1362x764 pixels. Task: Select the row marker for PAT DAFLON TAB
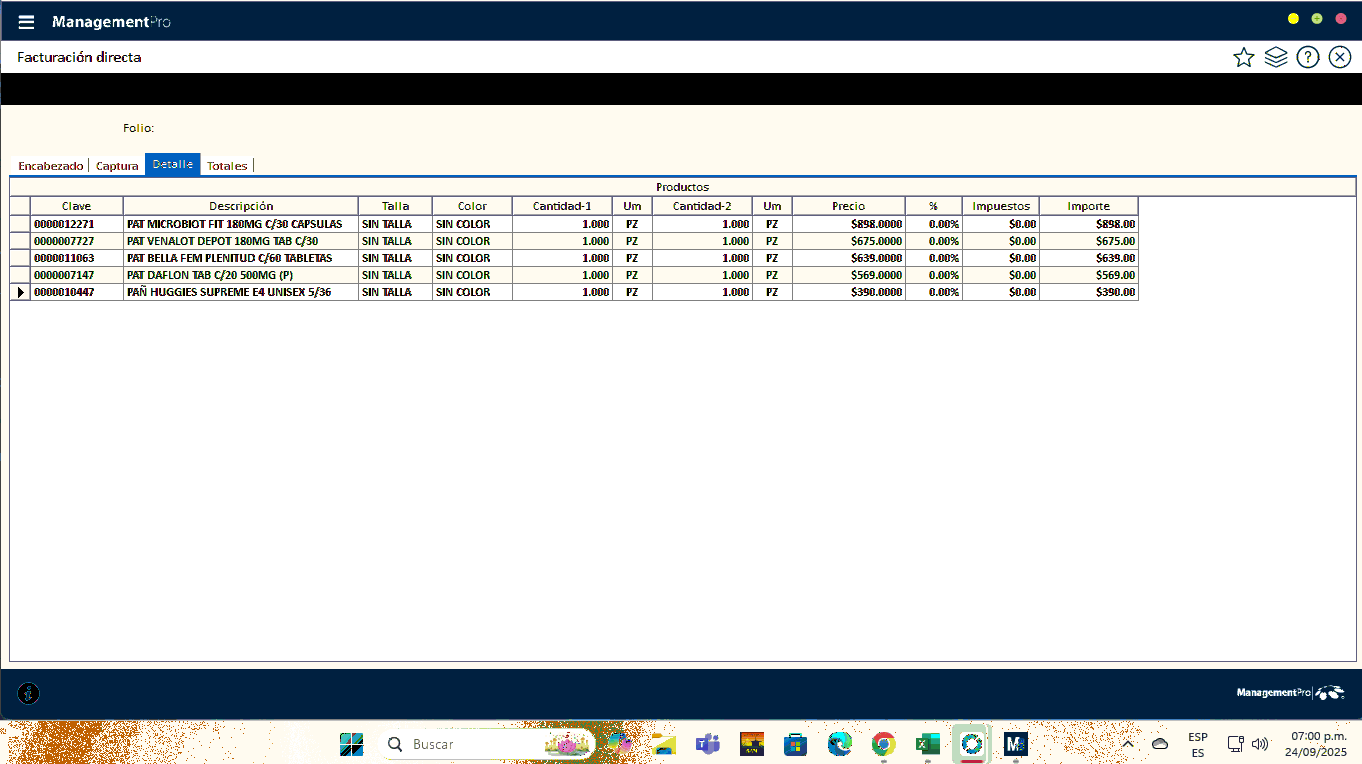tap(20, 275)
